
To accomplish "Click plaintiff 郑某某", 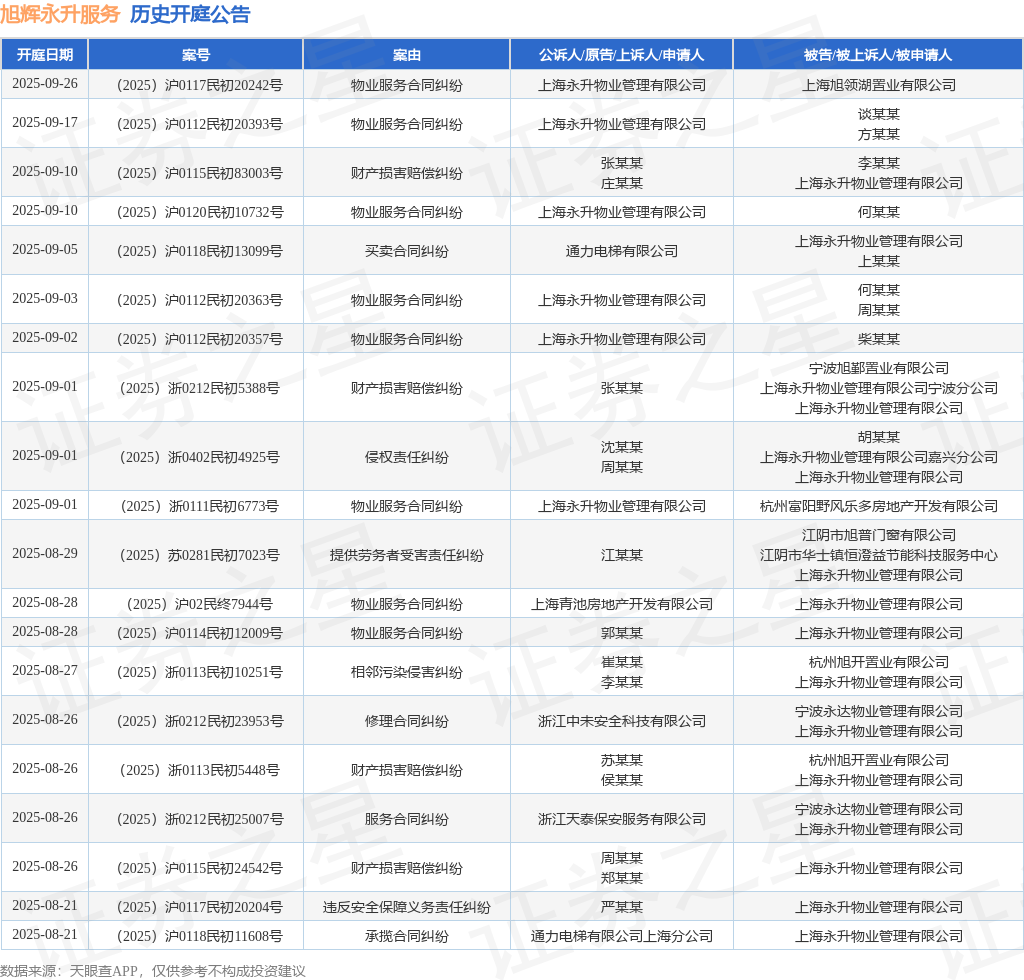I will (622, 879).
